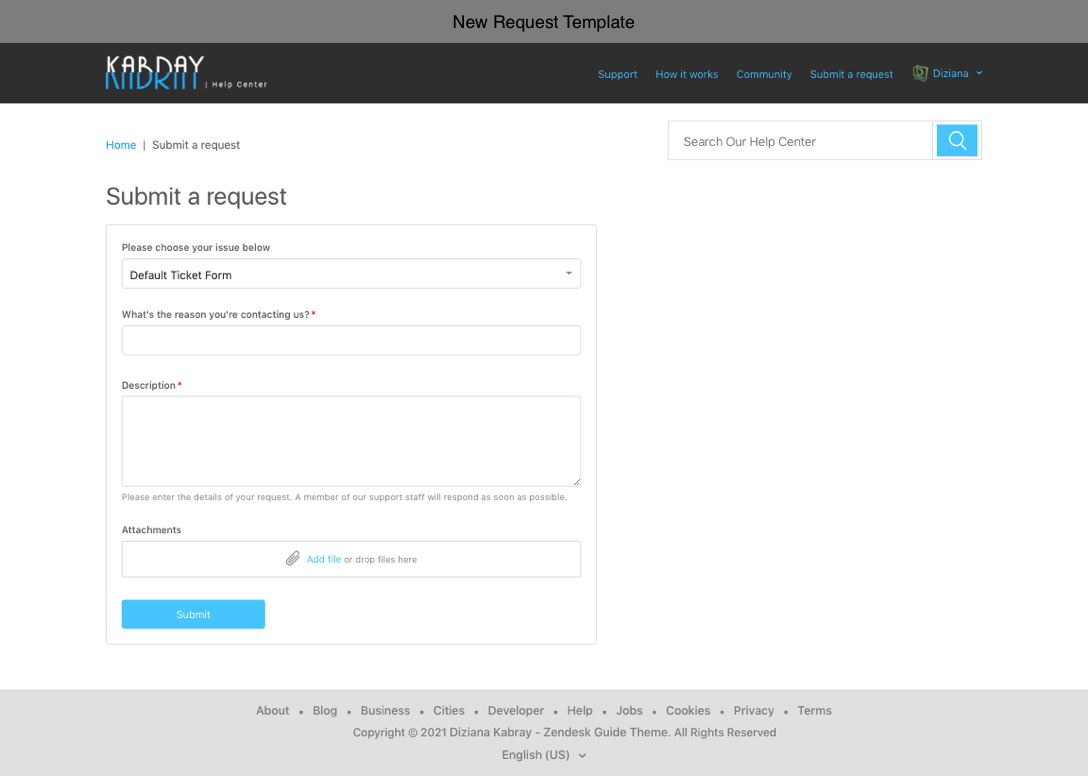The width and height of the screenshot is (1088, 776).
Task: Visit the Privacy footer link
Action: 753,711
